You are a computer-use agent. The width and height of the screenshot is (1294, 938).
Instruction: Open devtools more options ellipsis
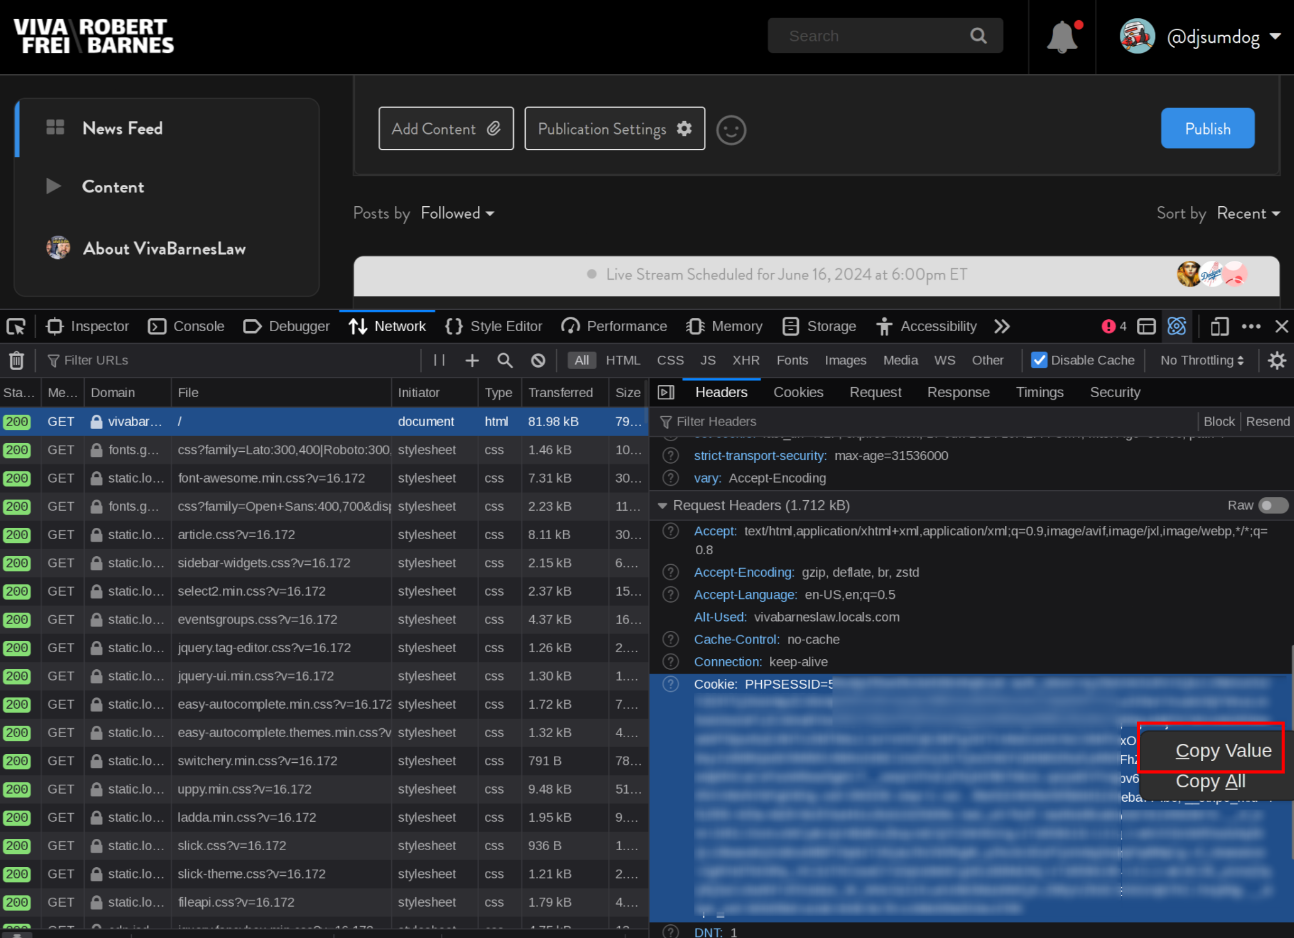tap(1251, 326)
